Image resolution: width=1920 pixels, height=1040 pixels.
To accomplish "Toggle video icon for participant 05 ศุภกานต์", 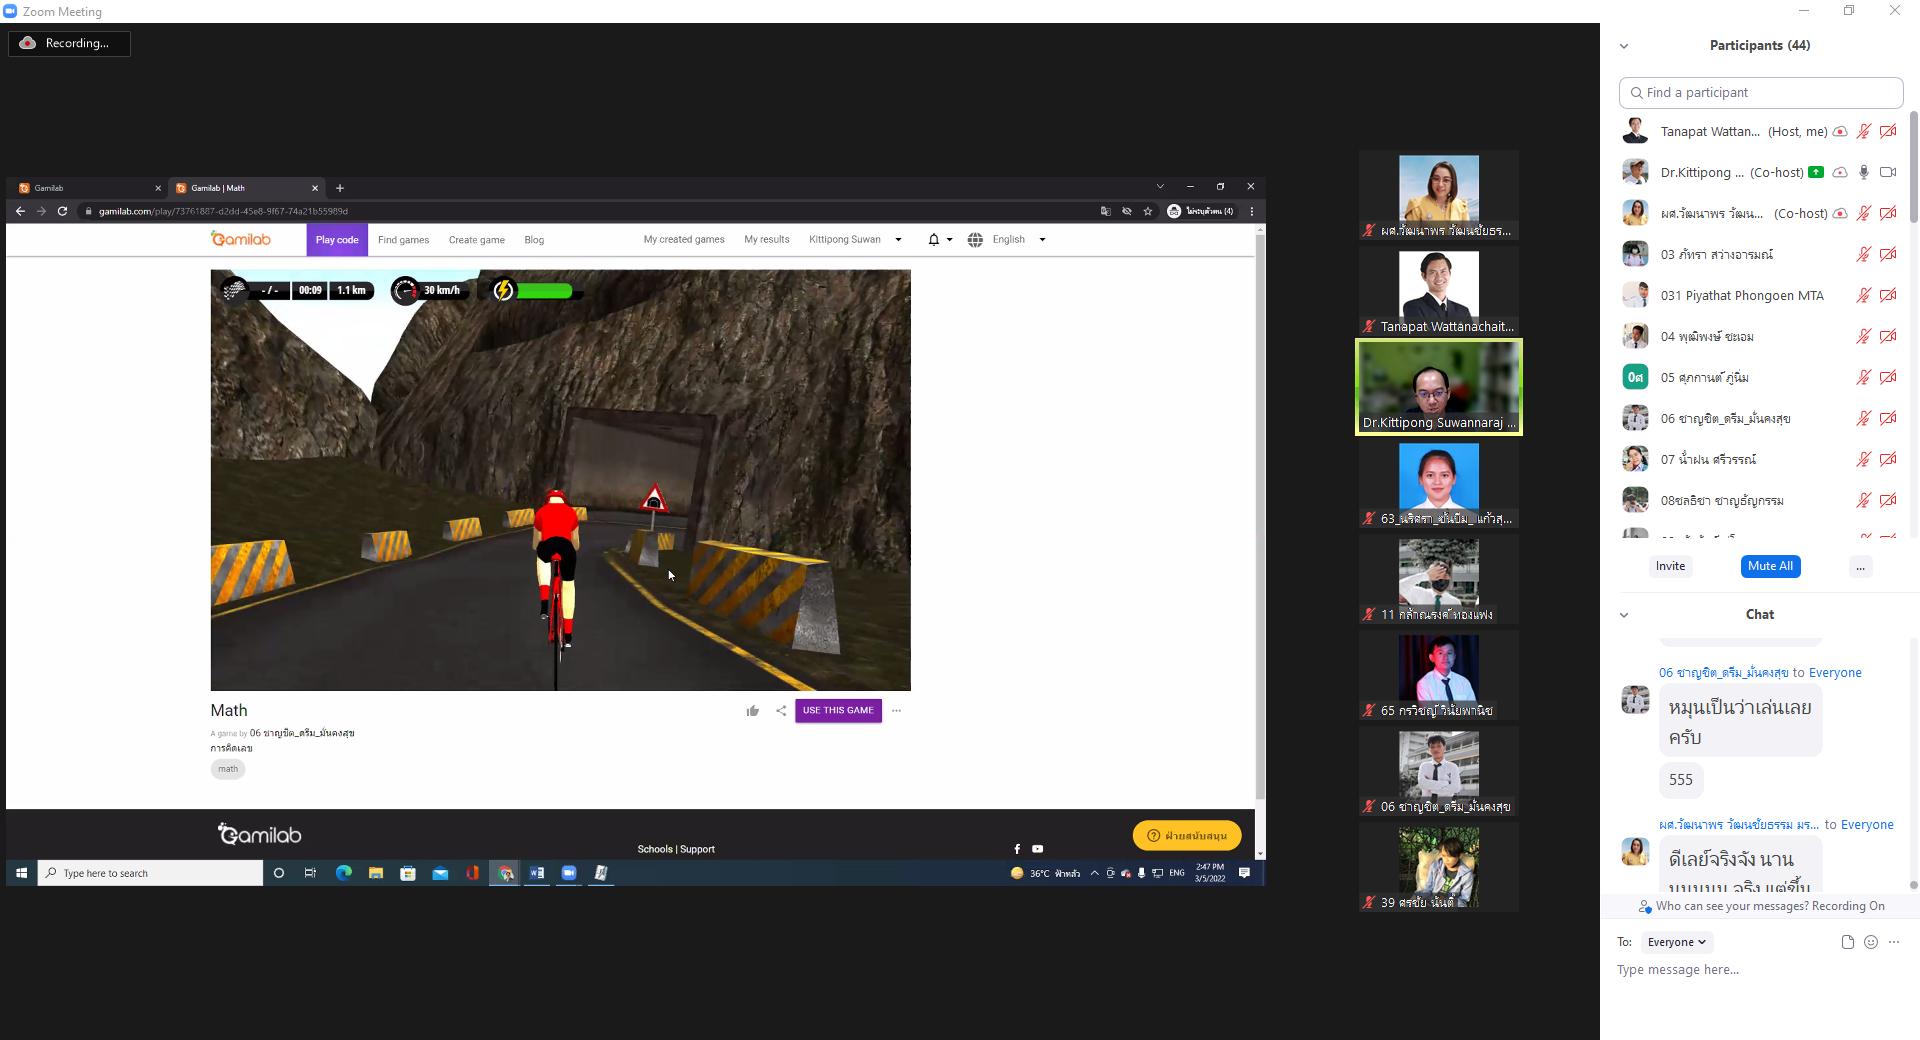I will [1888, 377].
